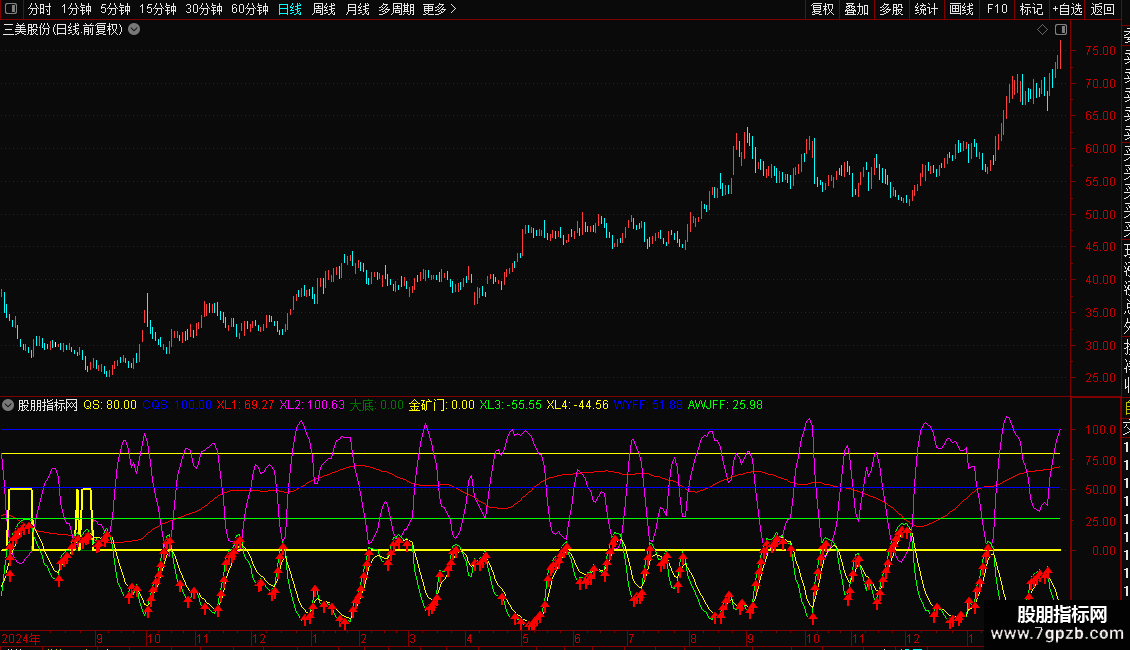The image size is (1130, 650).
Task: Click the QS: 80.00 indicator value
Action: pos(110,405)
